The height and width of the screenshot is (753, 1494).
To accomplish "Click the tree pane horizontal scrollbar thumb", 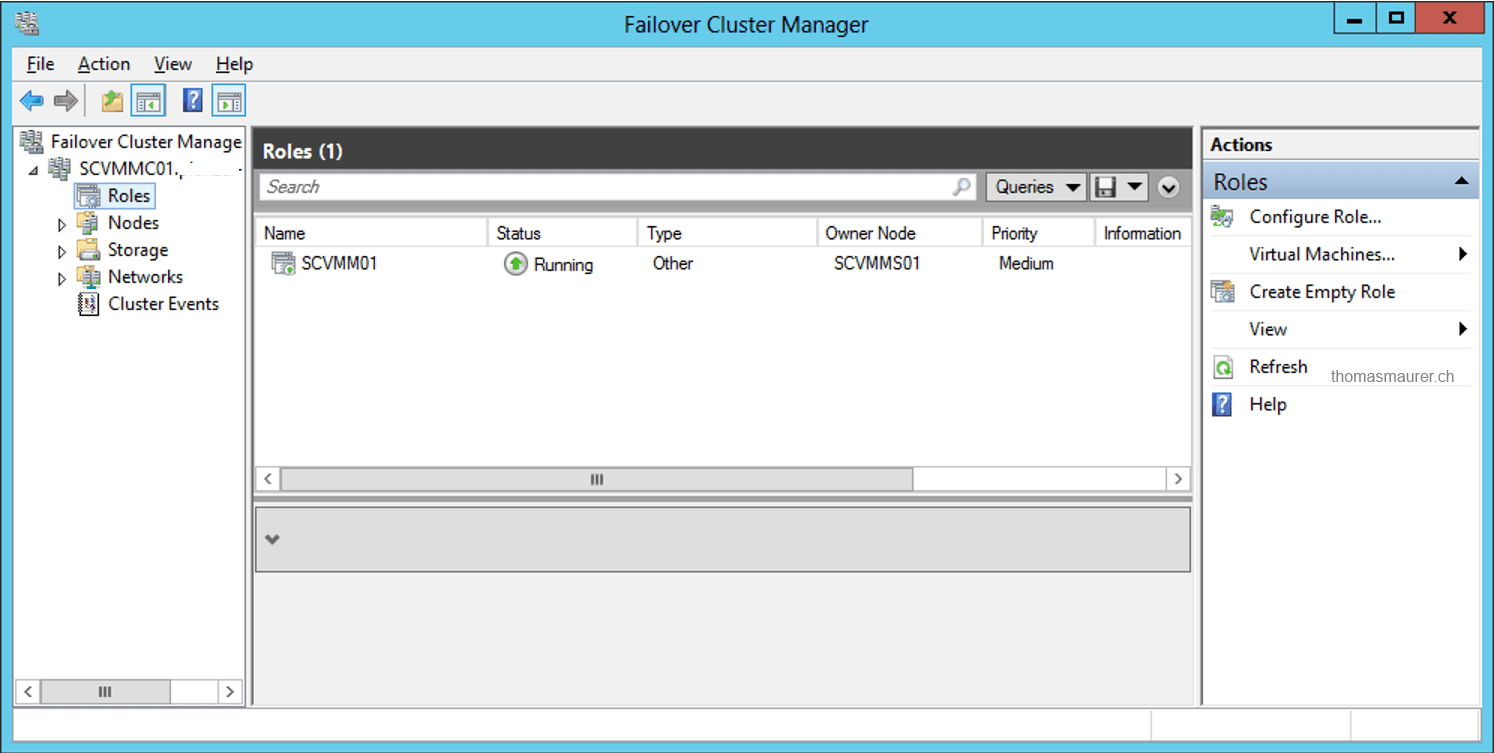I will point(105,692).
